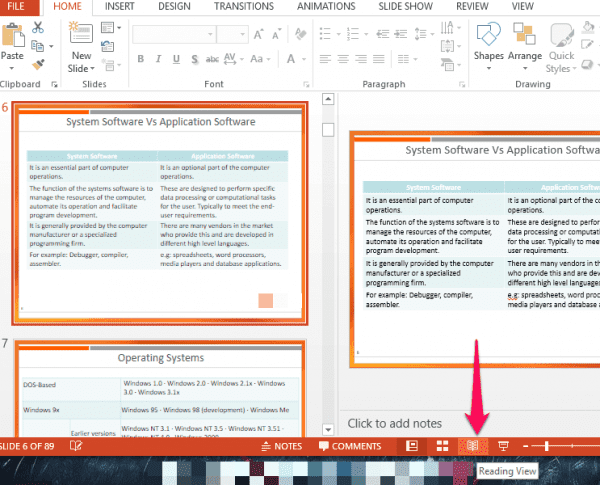Switch to Reading View icon

pos(473,446)
